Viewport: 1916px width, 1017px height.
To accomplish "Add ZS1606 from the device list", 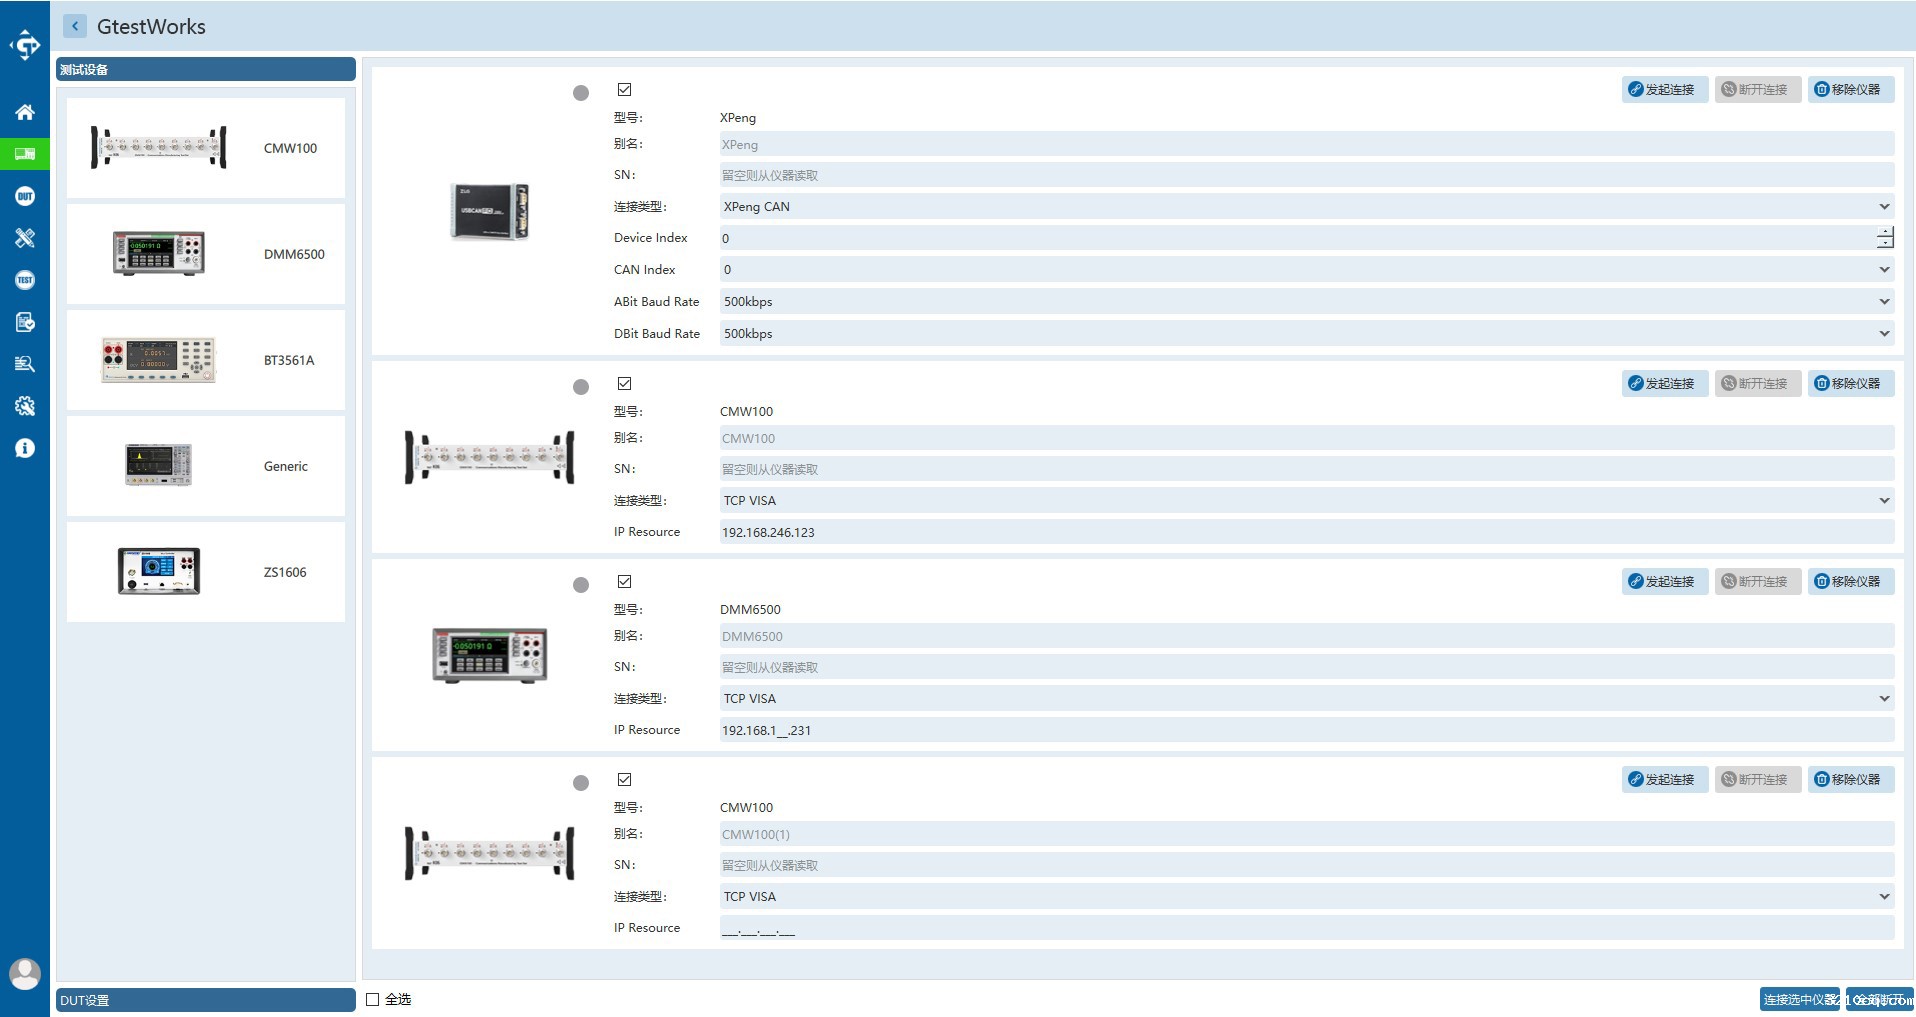I will (206, 572).
